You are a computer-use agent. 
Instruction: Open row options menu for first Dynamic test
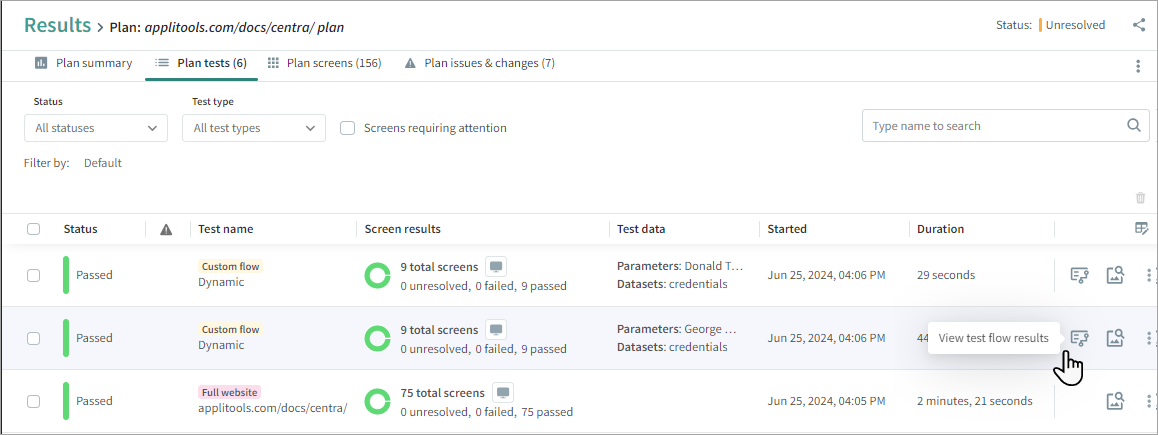1148,275
